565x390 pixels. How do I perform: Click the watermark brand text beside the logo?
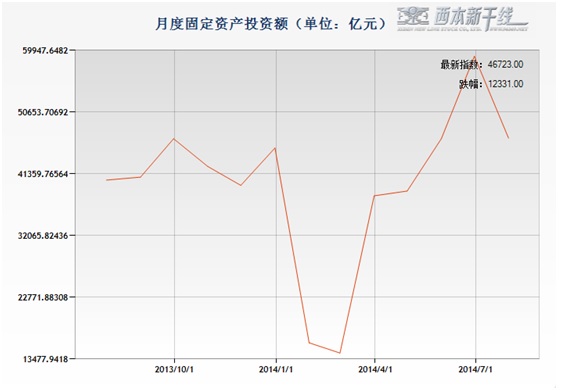(x=480, y=17)
